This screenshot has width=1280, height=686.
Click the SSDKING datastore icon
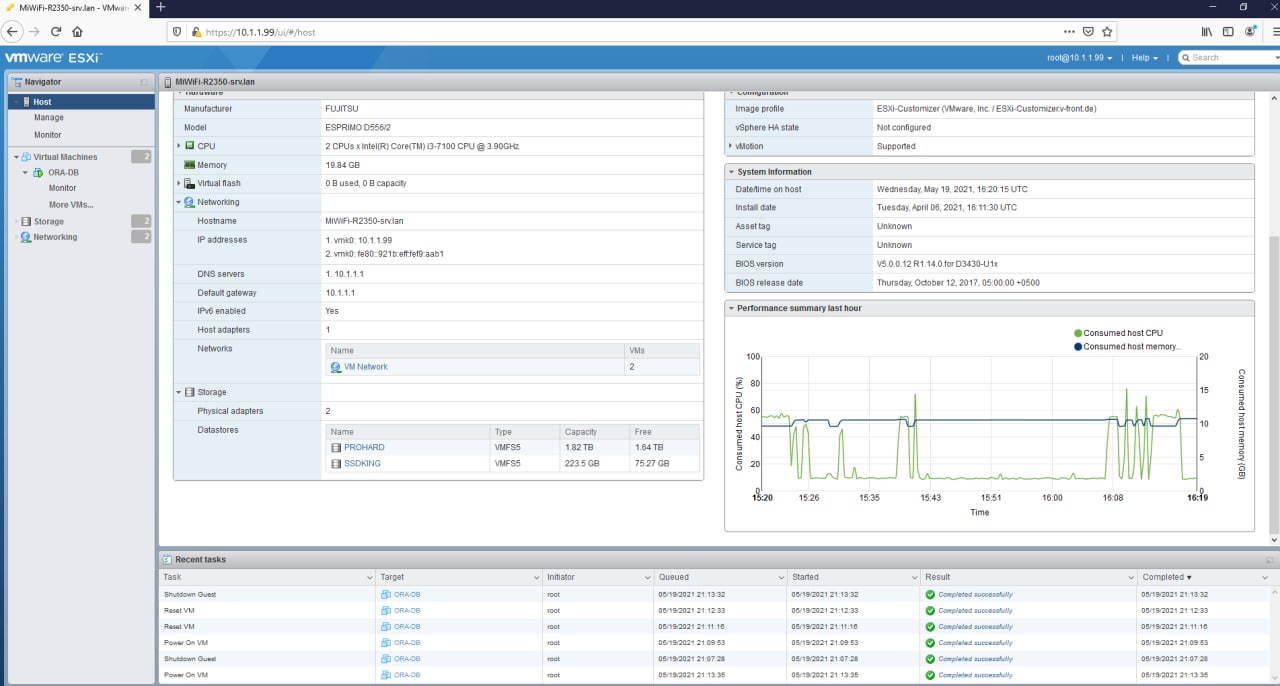(x=336, y=464)
